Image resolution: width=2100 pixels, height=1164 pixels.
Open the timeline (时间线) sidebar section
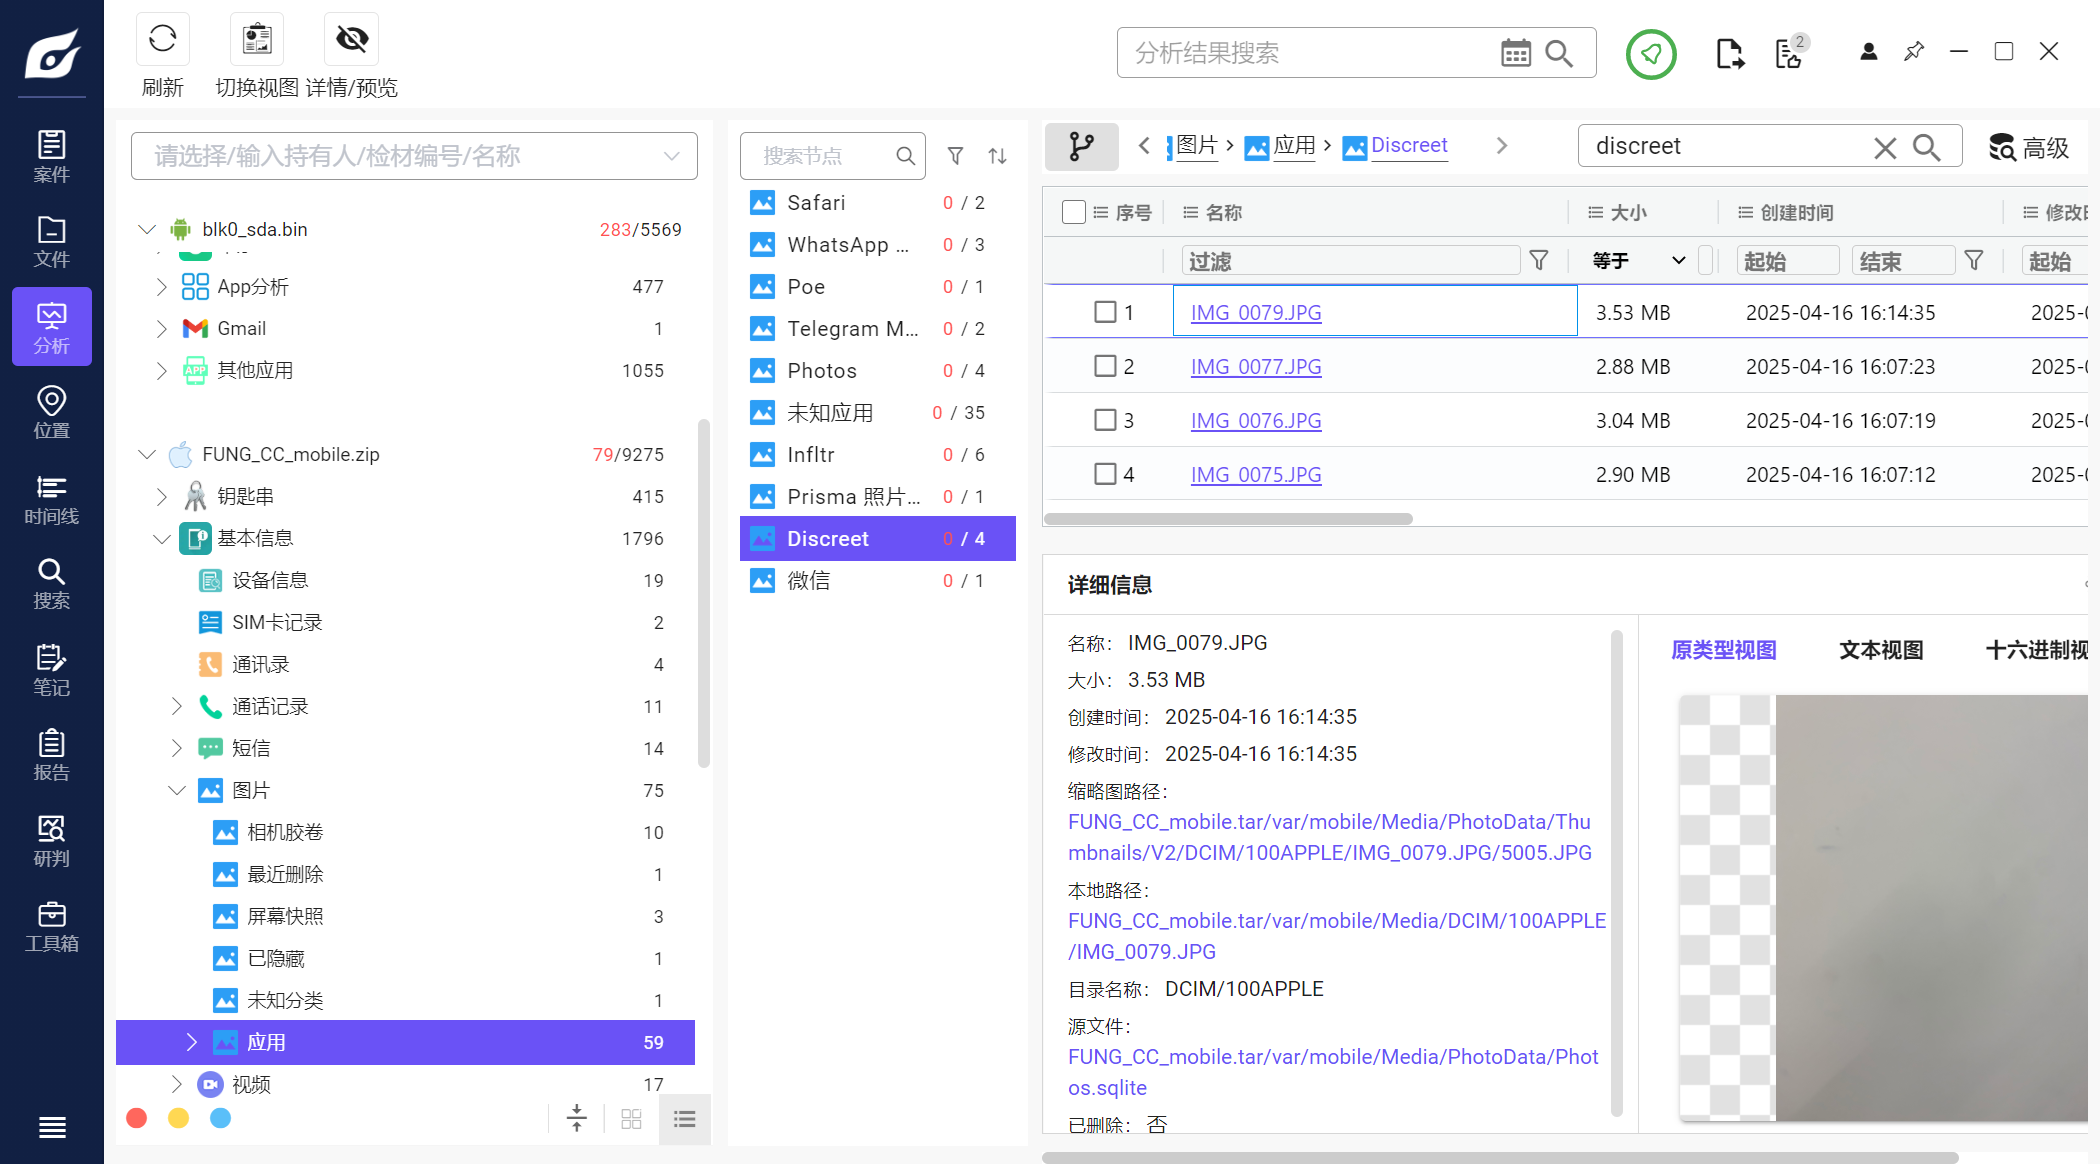51,499
